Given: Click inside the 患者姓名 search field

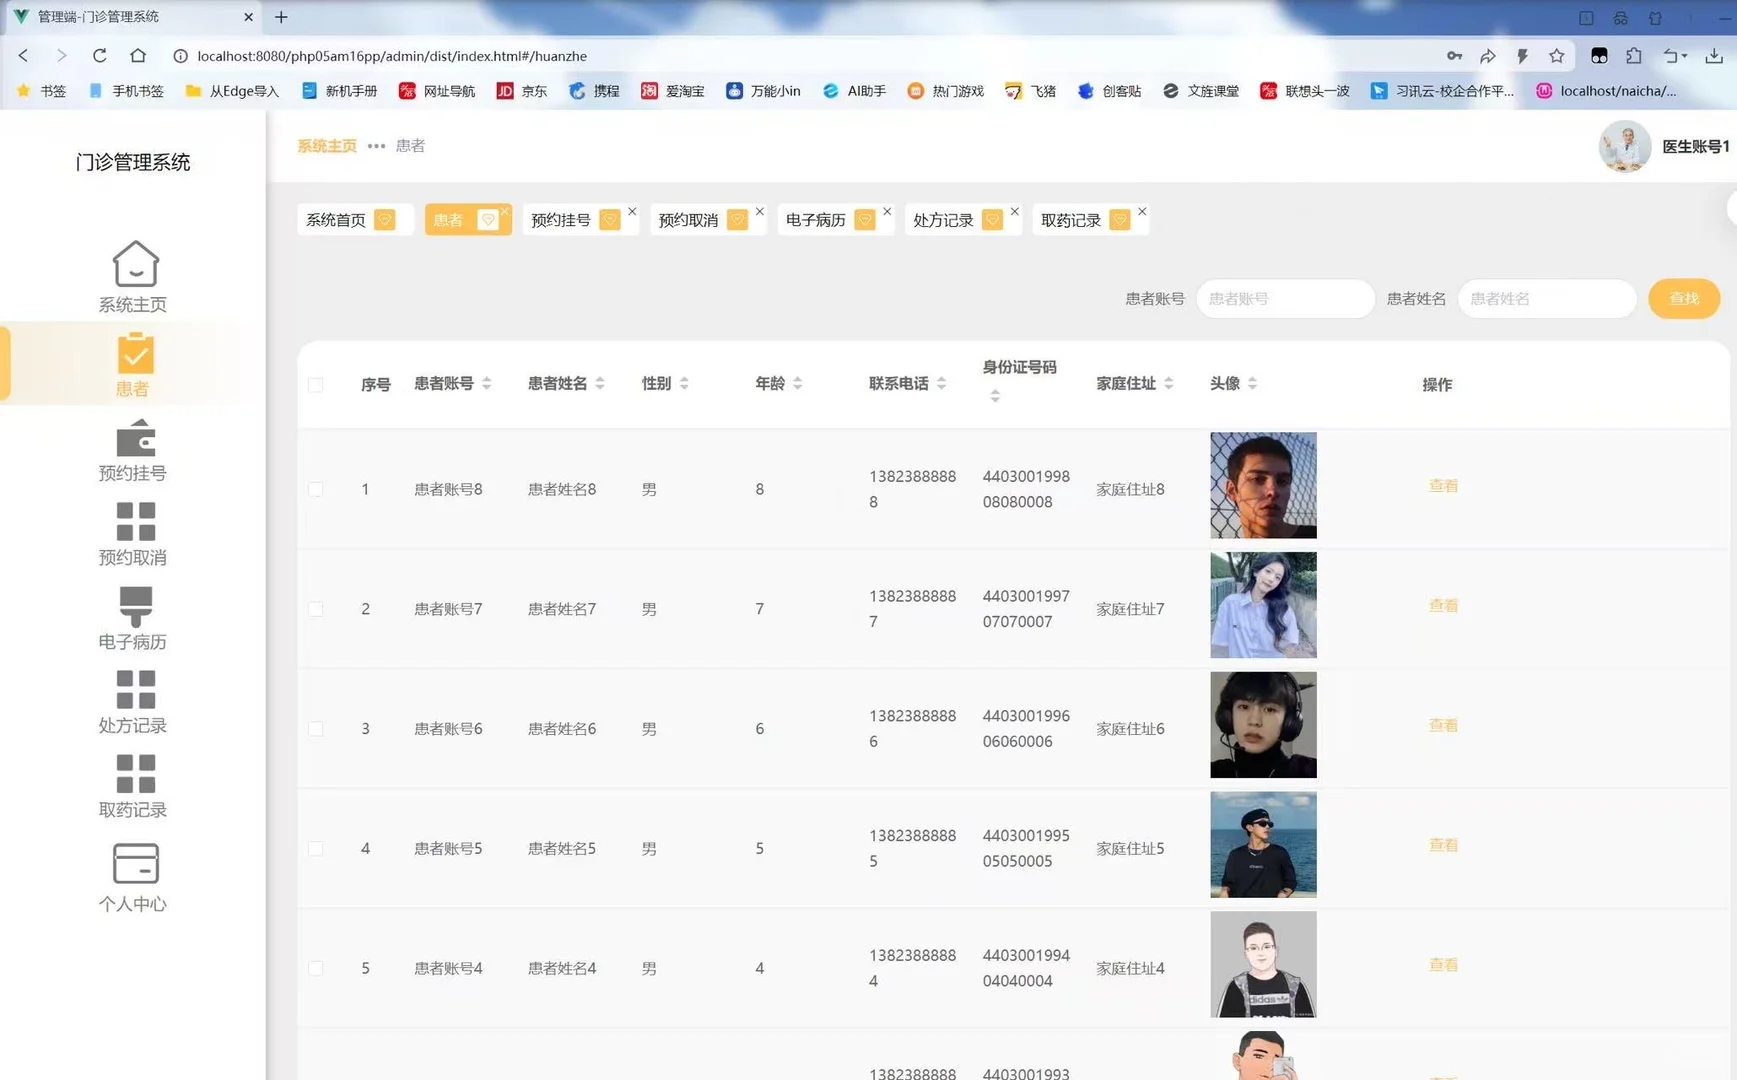Looking at the screenshot, I should pyautogui.click(x=1546, y=298).
